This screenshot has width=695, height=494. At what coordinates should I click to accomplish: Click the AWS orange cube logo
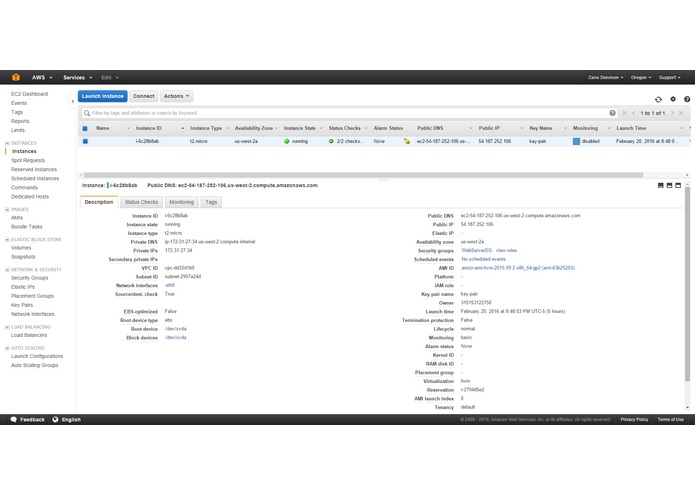pos(16,77)
